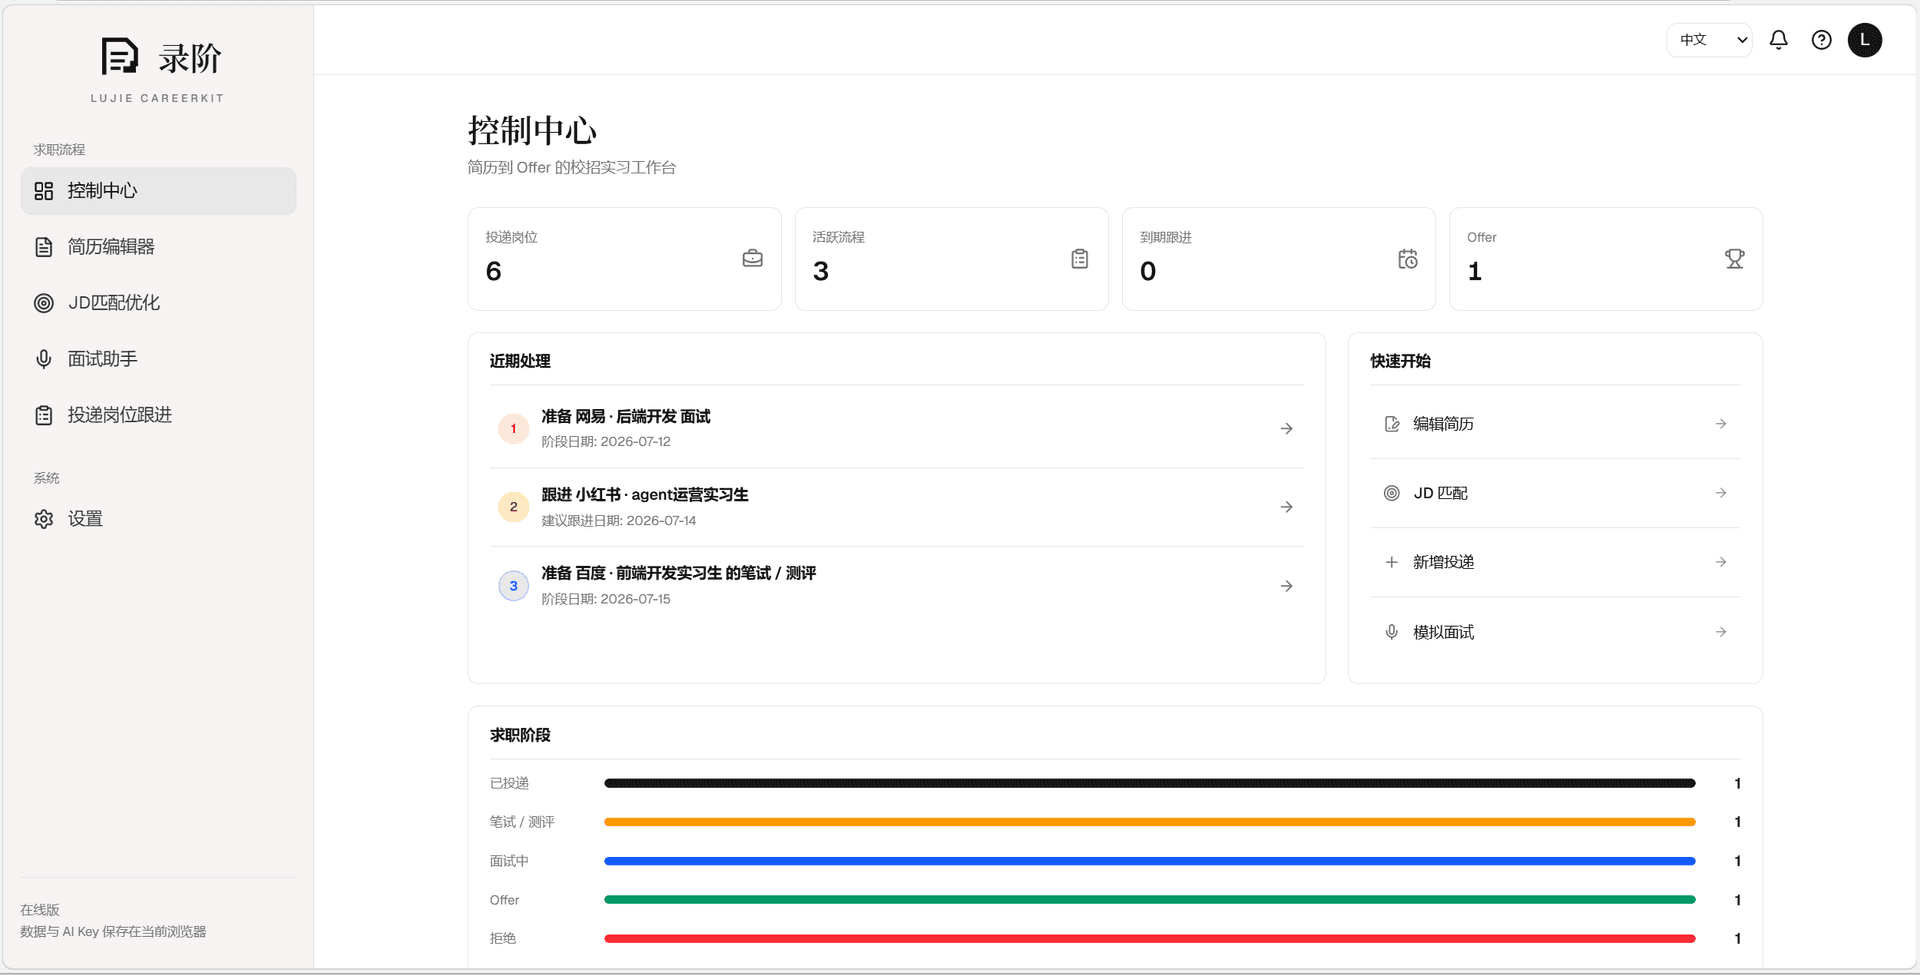
Task: Open the JD 匹配 quick start link
Action: [x=1555, y=493]
